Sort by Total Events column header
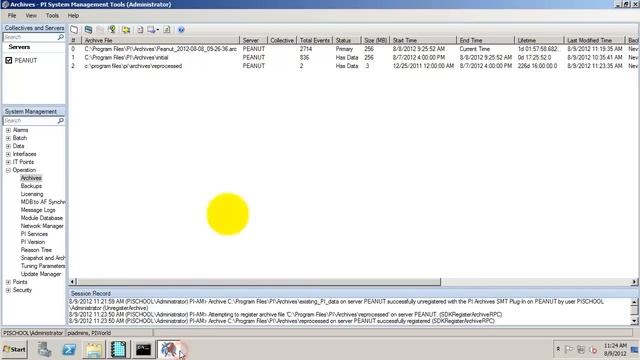Image resolution: width=640 pixels, height=360 pixels. 315,40
